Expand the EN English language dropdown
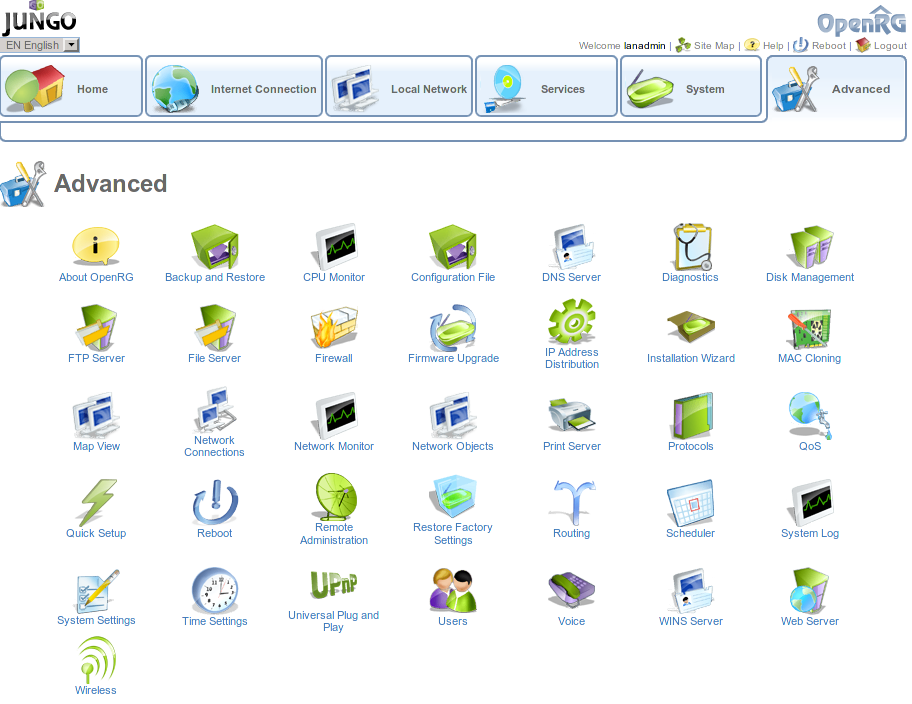 pos(40,45)
